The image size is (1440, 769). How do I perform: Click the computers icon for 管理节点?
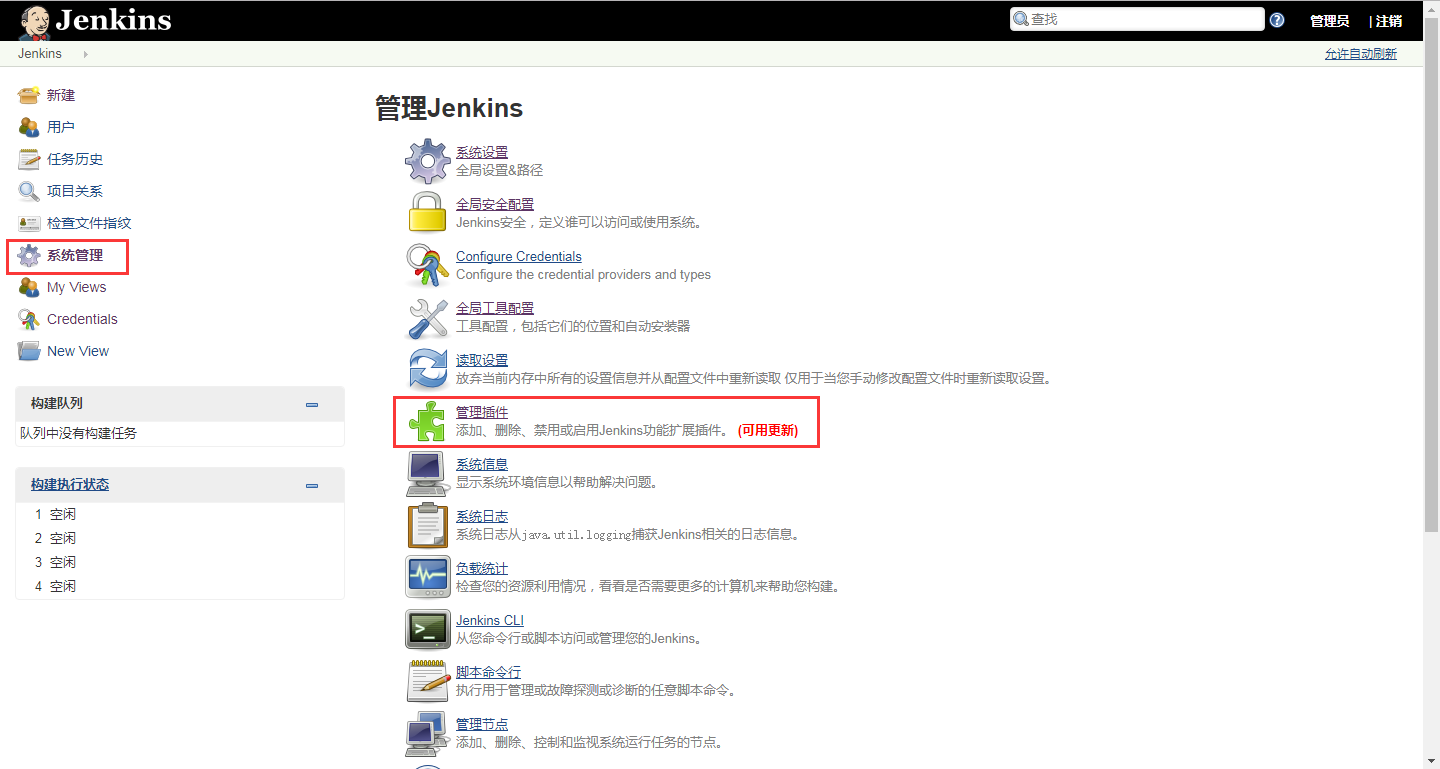[428, 733]
